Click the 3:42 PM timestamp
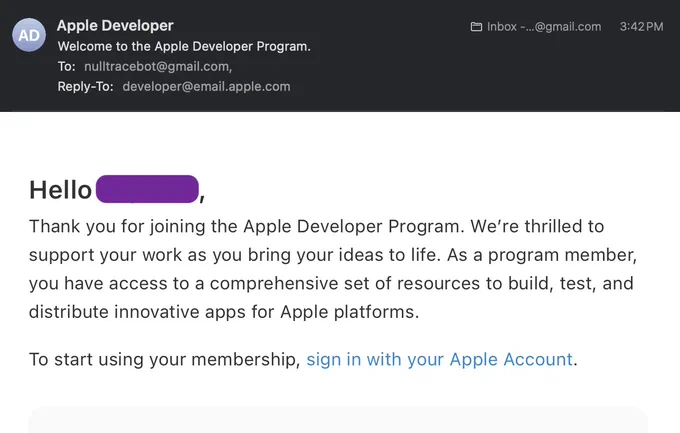680x433 pixels. (641, 27)
